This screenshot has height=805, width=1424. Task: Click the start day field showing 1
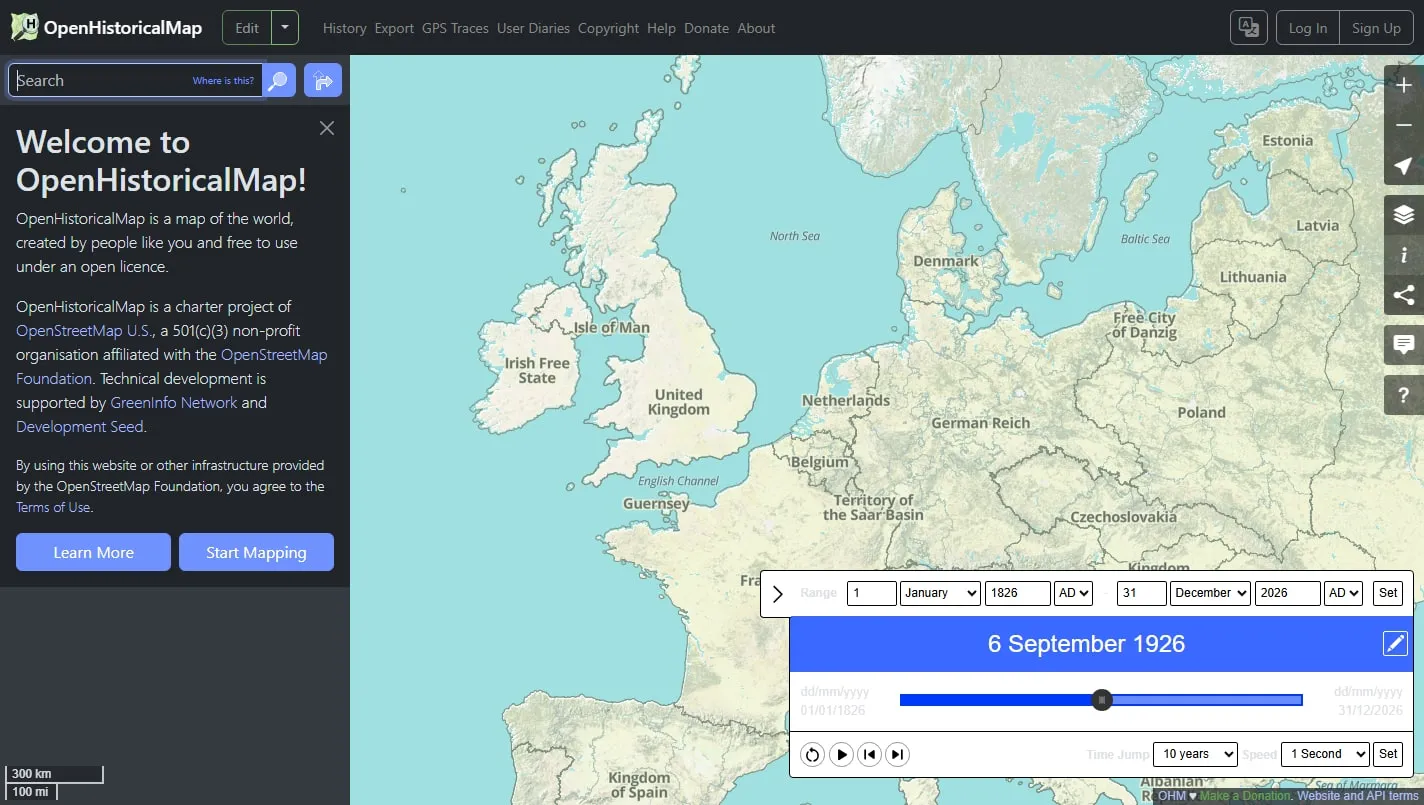(872, 593)
